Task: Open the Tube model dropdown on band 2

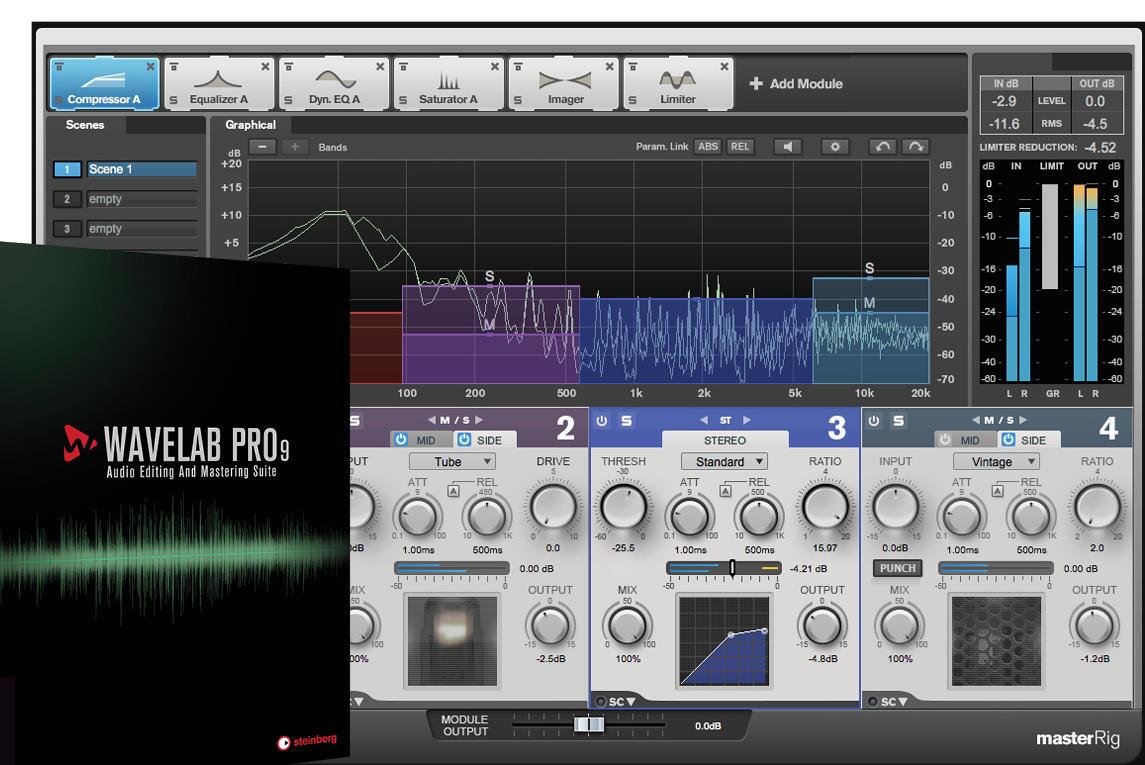Action: [x=453, y=461]
